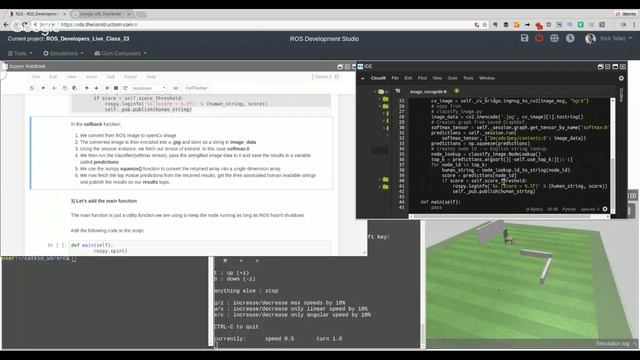Viewport: 640px width, 360px height.
Task: Select the callback function markdown cell
Action: tap(182, 153)
